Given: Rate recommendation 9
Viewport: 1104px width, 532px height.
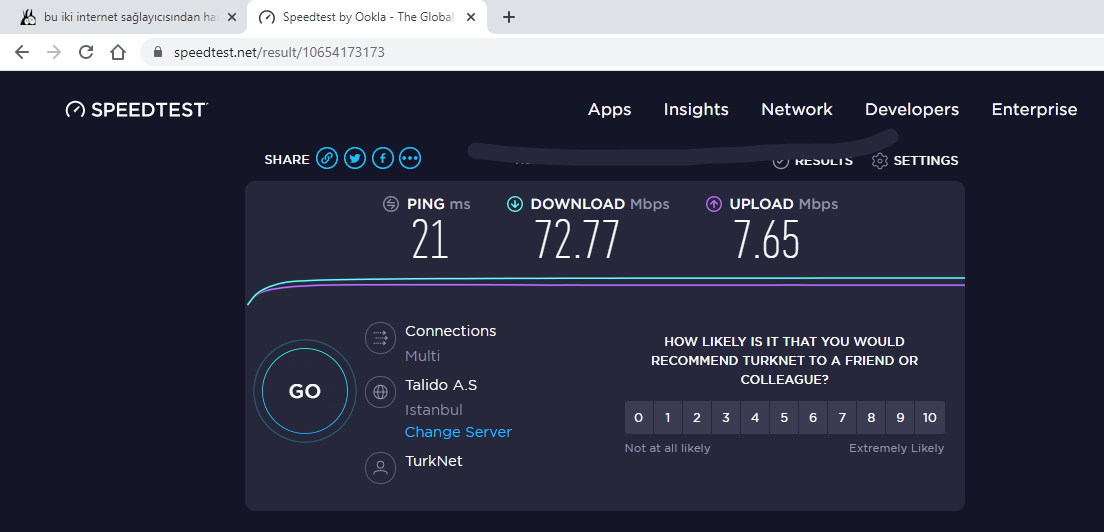Looking at the screenshot, I should [x=901, y=418].
